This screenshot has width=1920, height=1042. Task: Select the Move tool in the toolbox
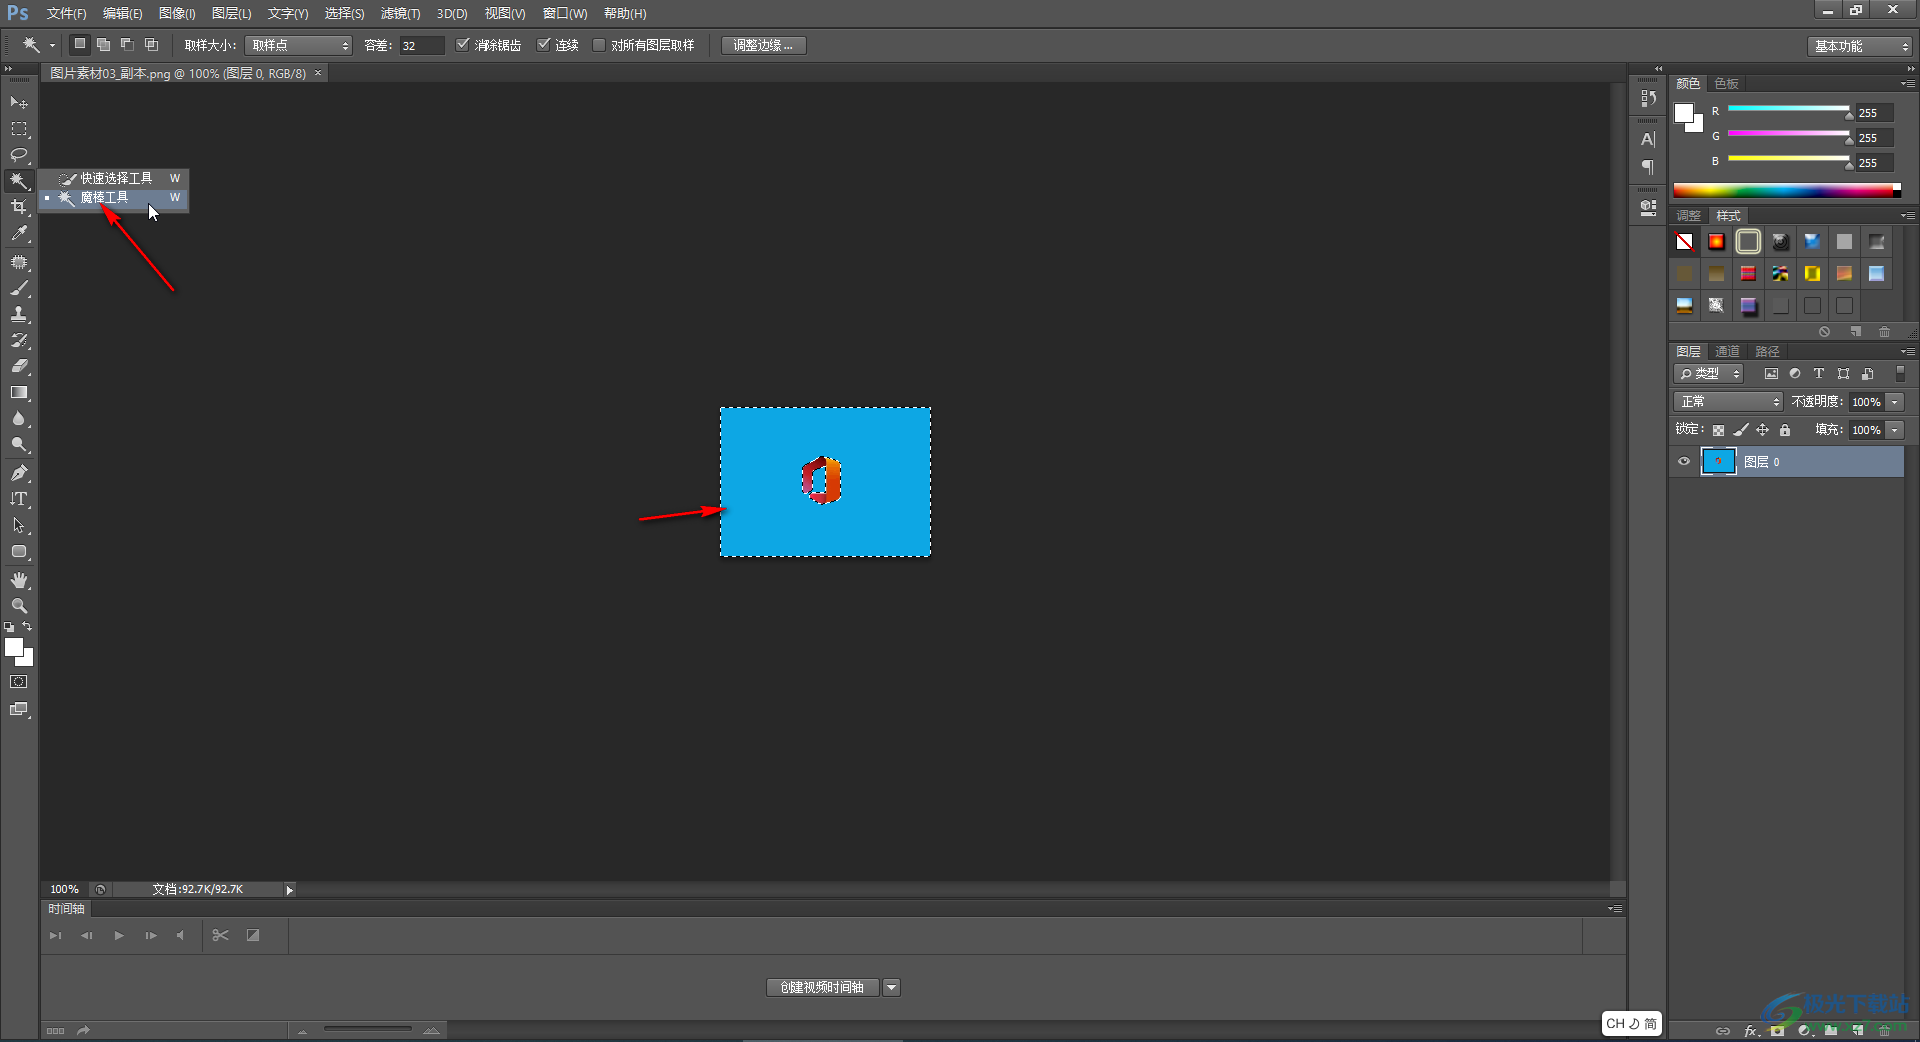[x=19, y=103]
